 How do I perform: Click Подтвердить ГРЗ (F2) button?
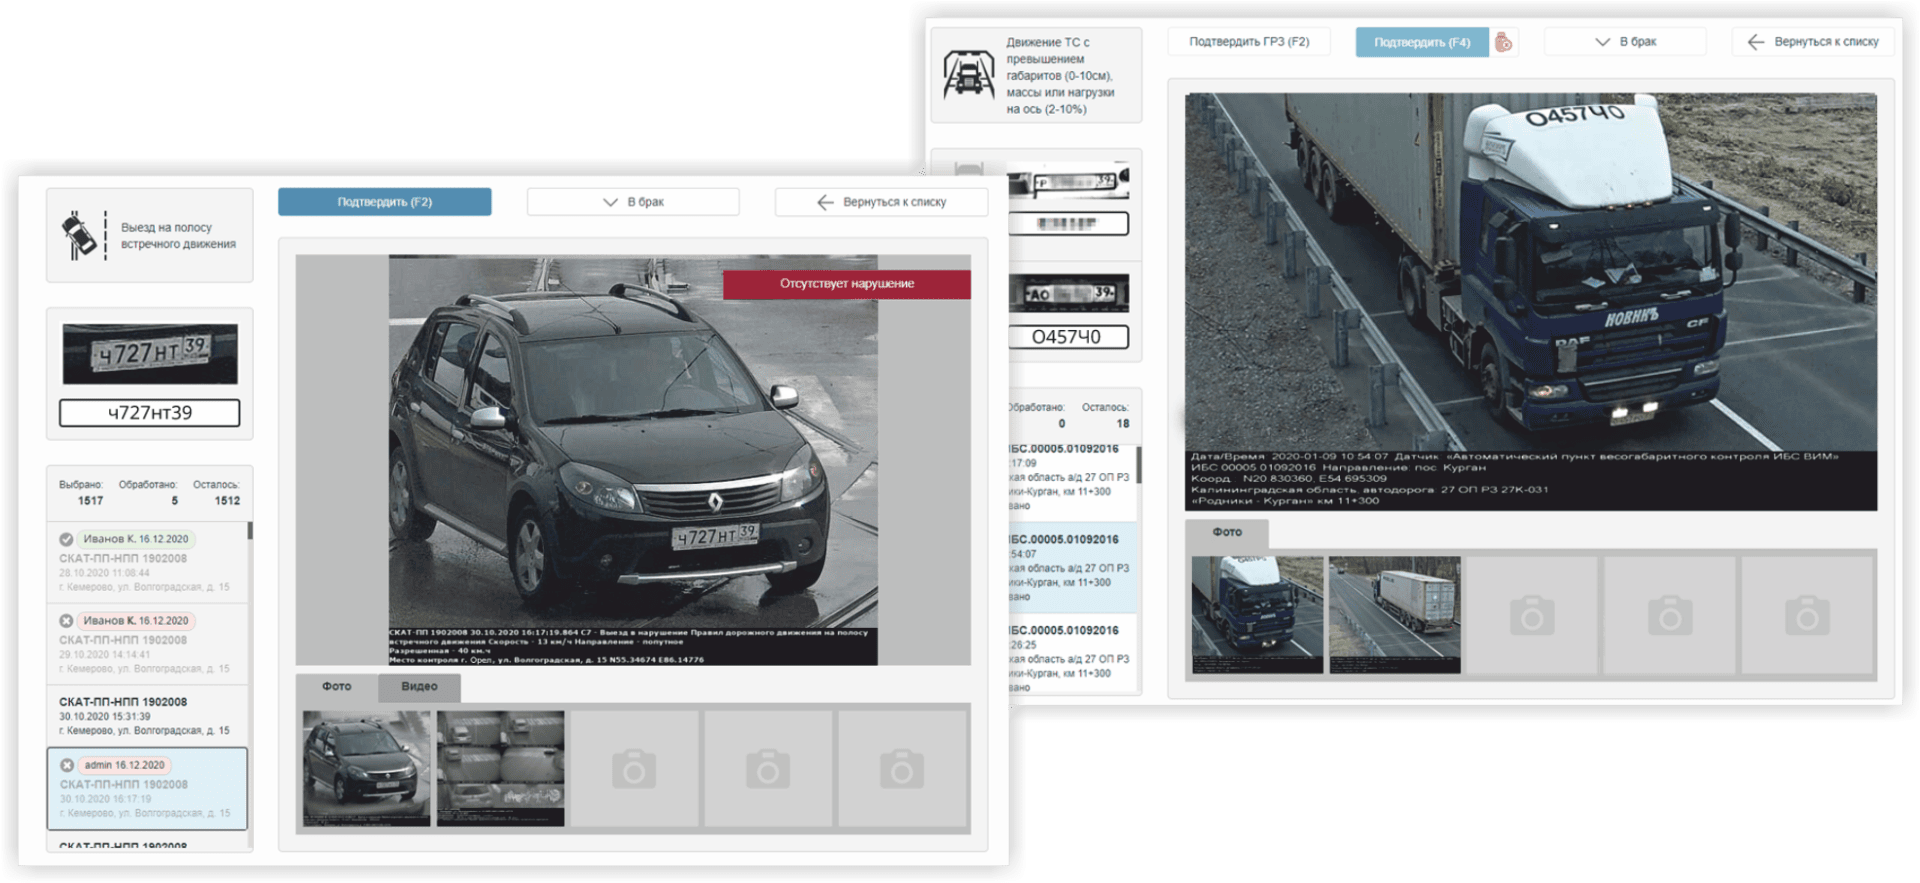pos(1249,42)
